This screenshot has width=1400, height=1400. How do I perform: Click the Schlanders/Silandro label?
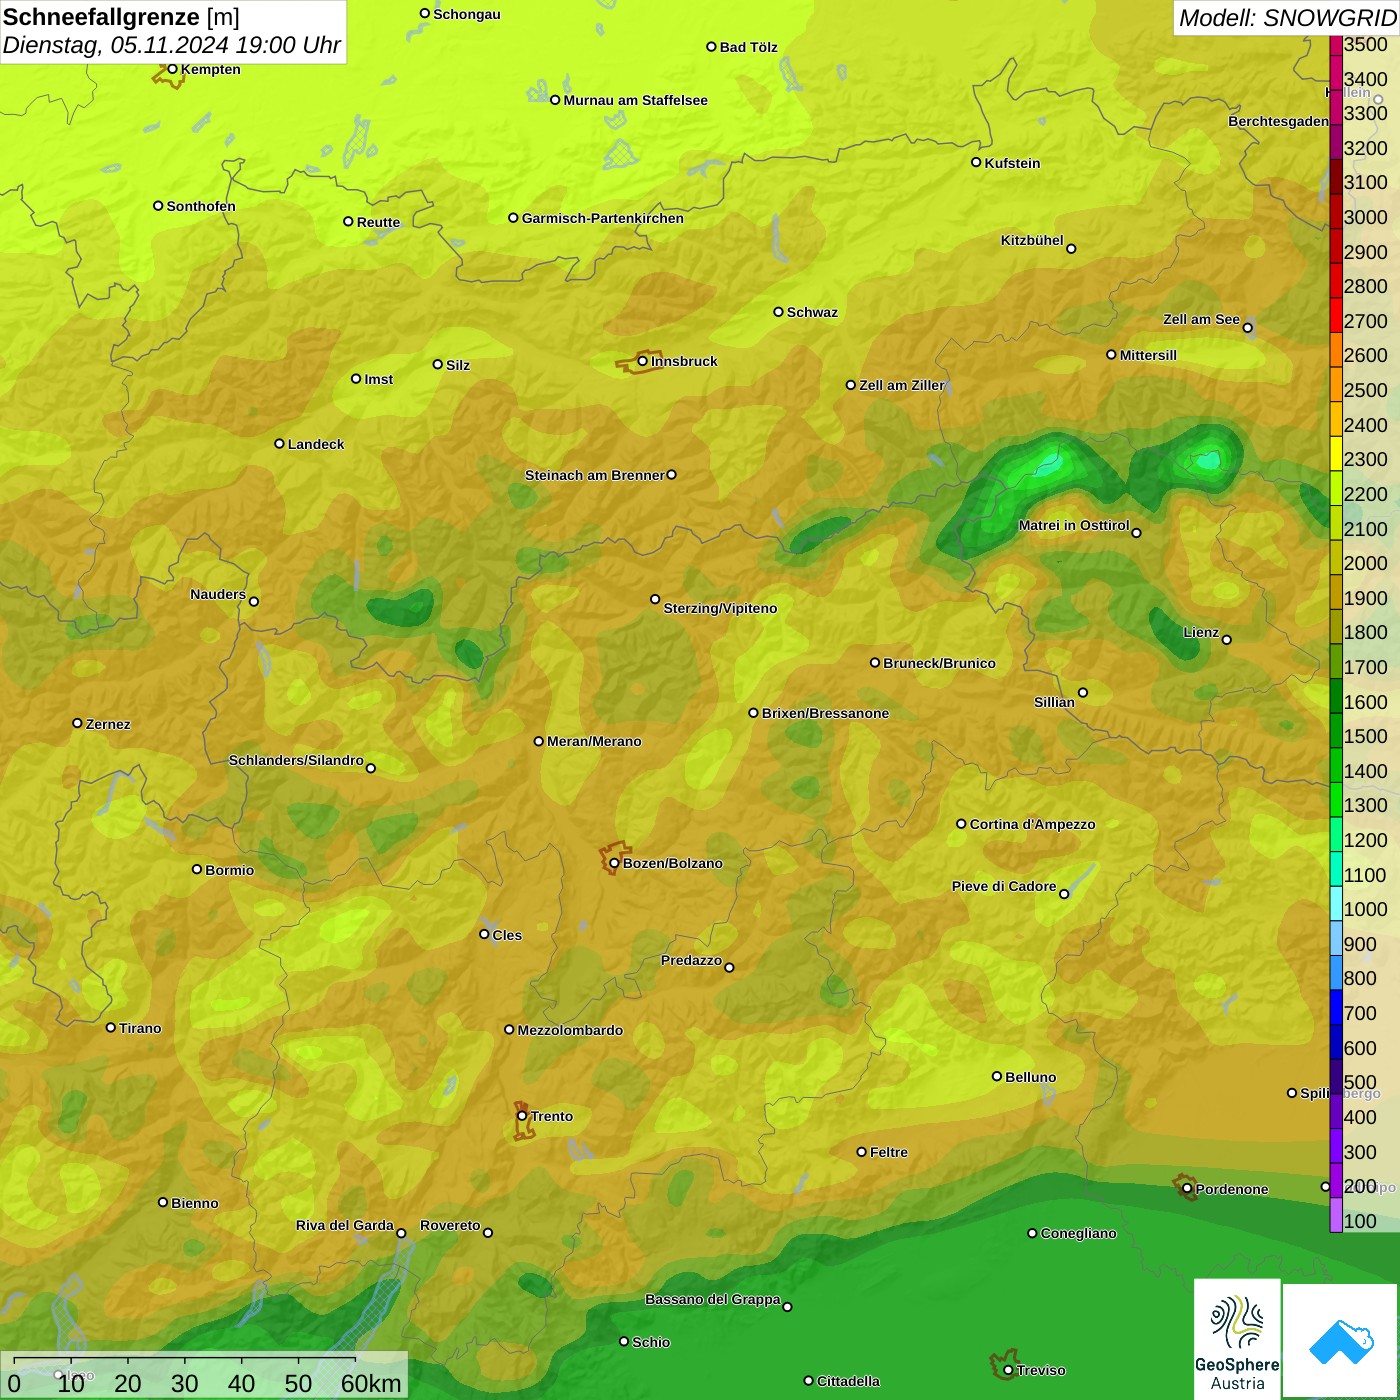click(296, 760)
